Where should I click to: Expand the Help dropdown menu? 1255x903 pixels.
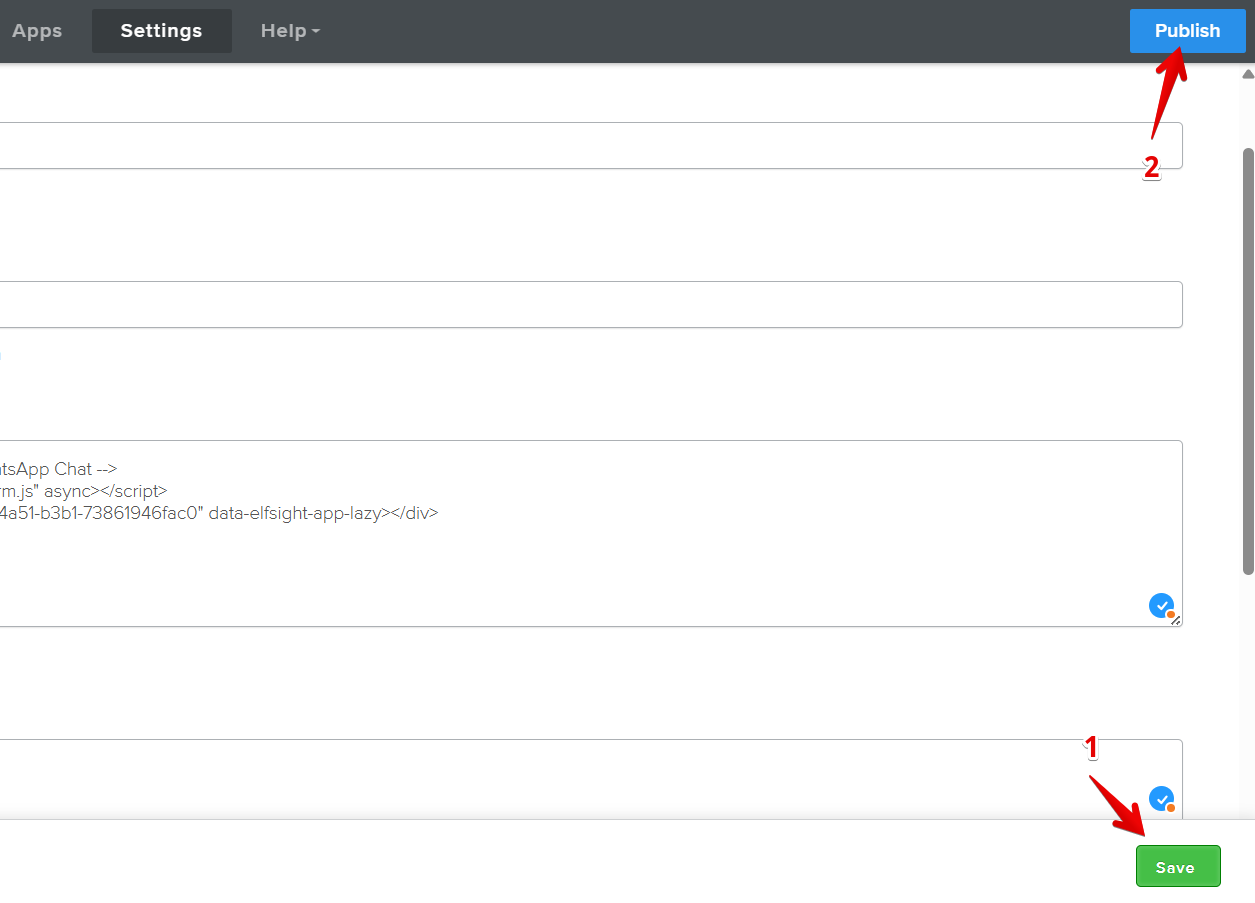[x=290, y=31]
